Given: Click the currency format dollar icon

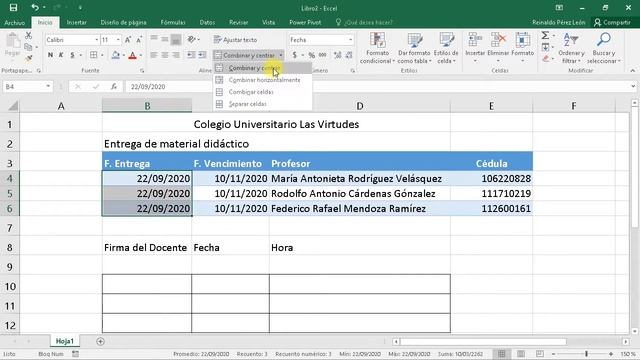Looking at the screenshot, I should pyautogui.click(x=295, y=55).
